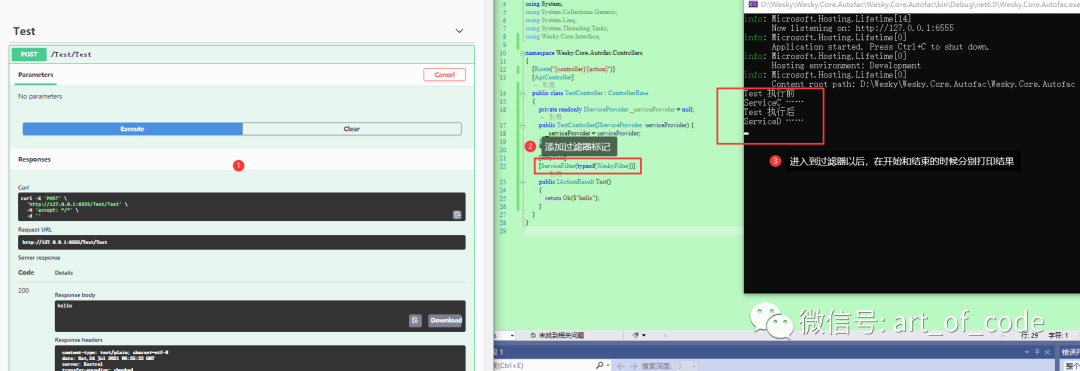Navigate backward in the search panel
The height and width of the screenshot is (371, 1080).
621,366
